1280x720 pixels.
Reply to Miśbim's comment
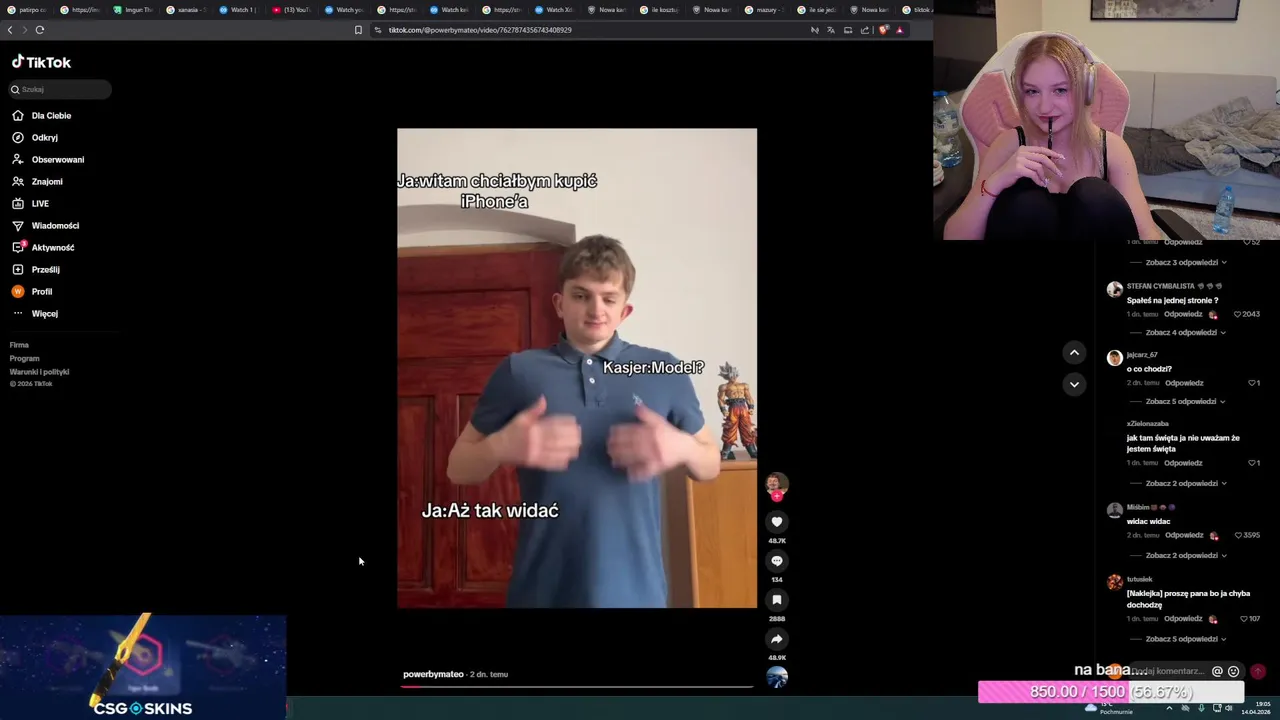(x=1183, y=535)
